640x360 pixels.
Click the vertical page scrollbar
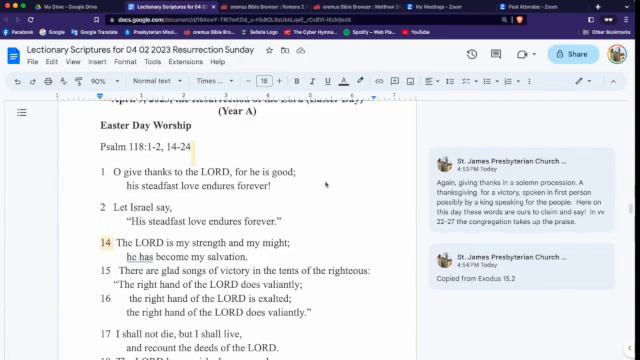click(631, 208)
